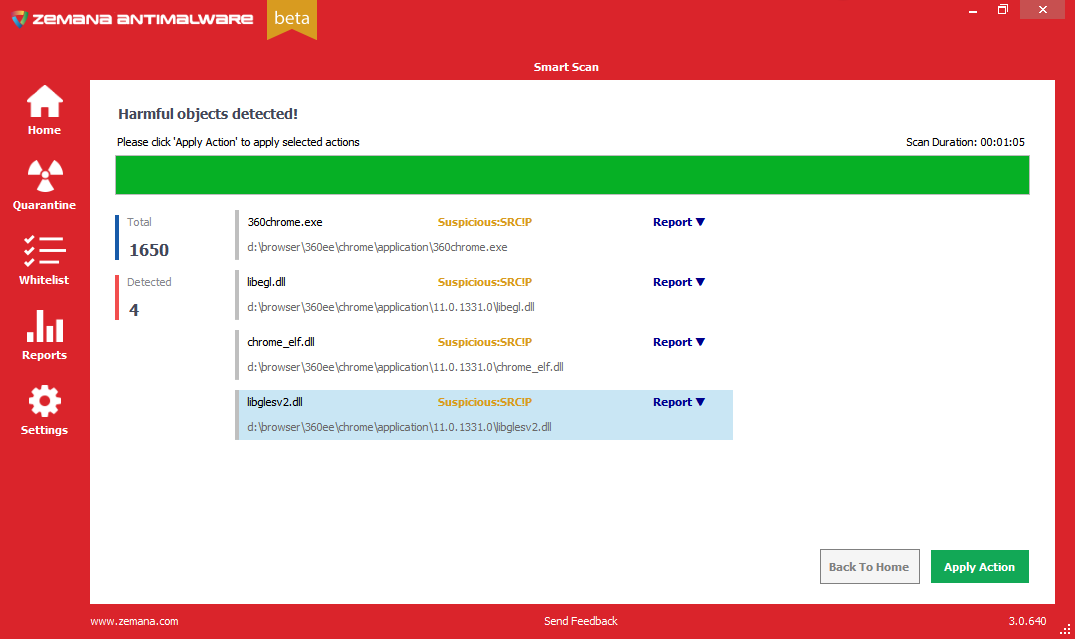Click Suspicious:SRC!P label for libglesv2.dll
This screenshot has width=1075, height=639.
(485, 402)
